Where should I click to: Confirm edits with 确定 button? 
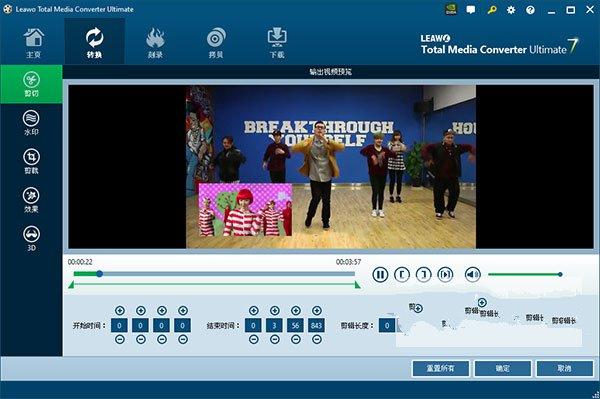[x=503, y=368]
